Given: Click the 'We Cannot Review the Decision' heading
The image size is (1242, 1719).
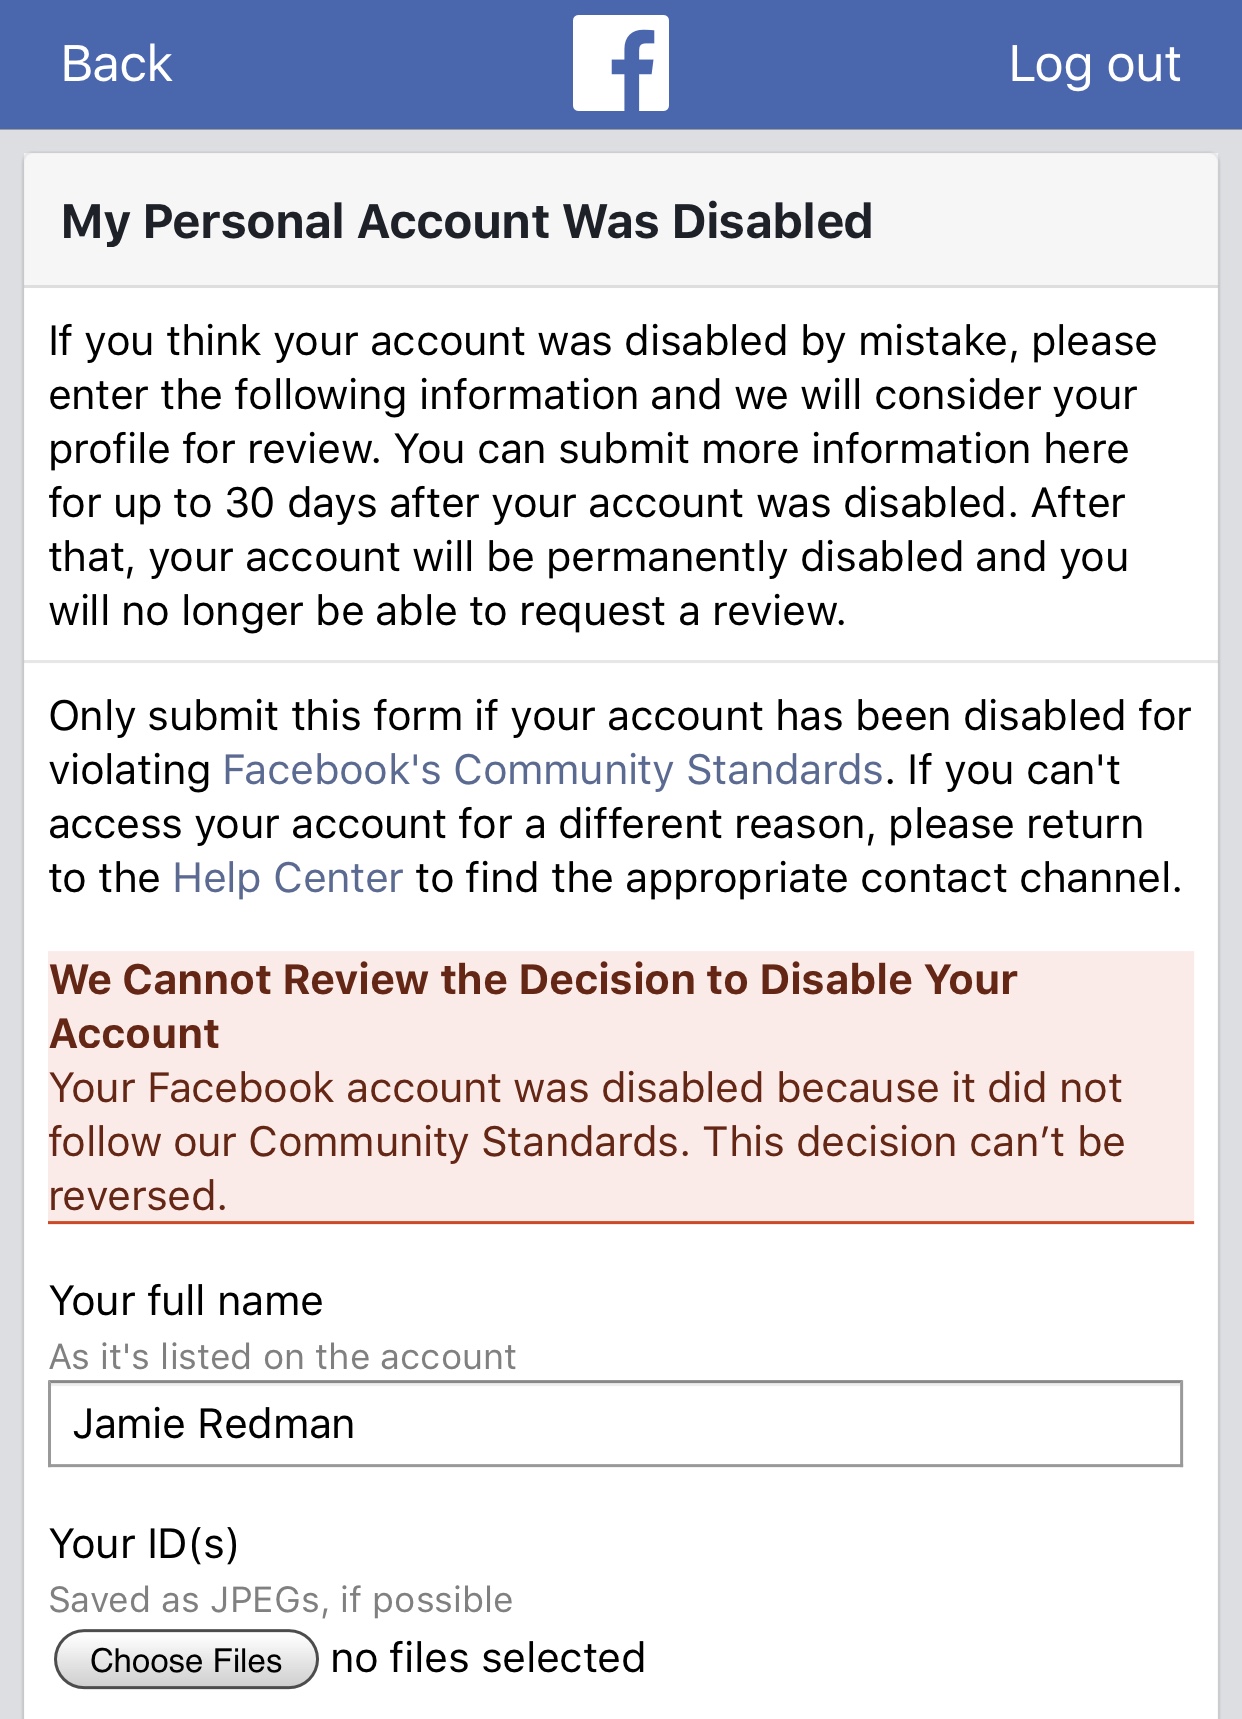Looking at the screenshot, I should [533, 980].
